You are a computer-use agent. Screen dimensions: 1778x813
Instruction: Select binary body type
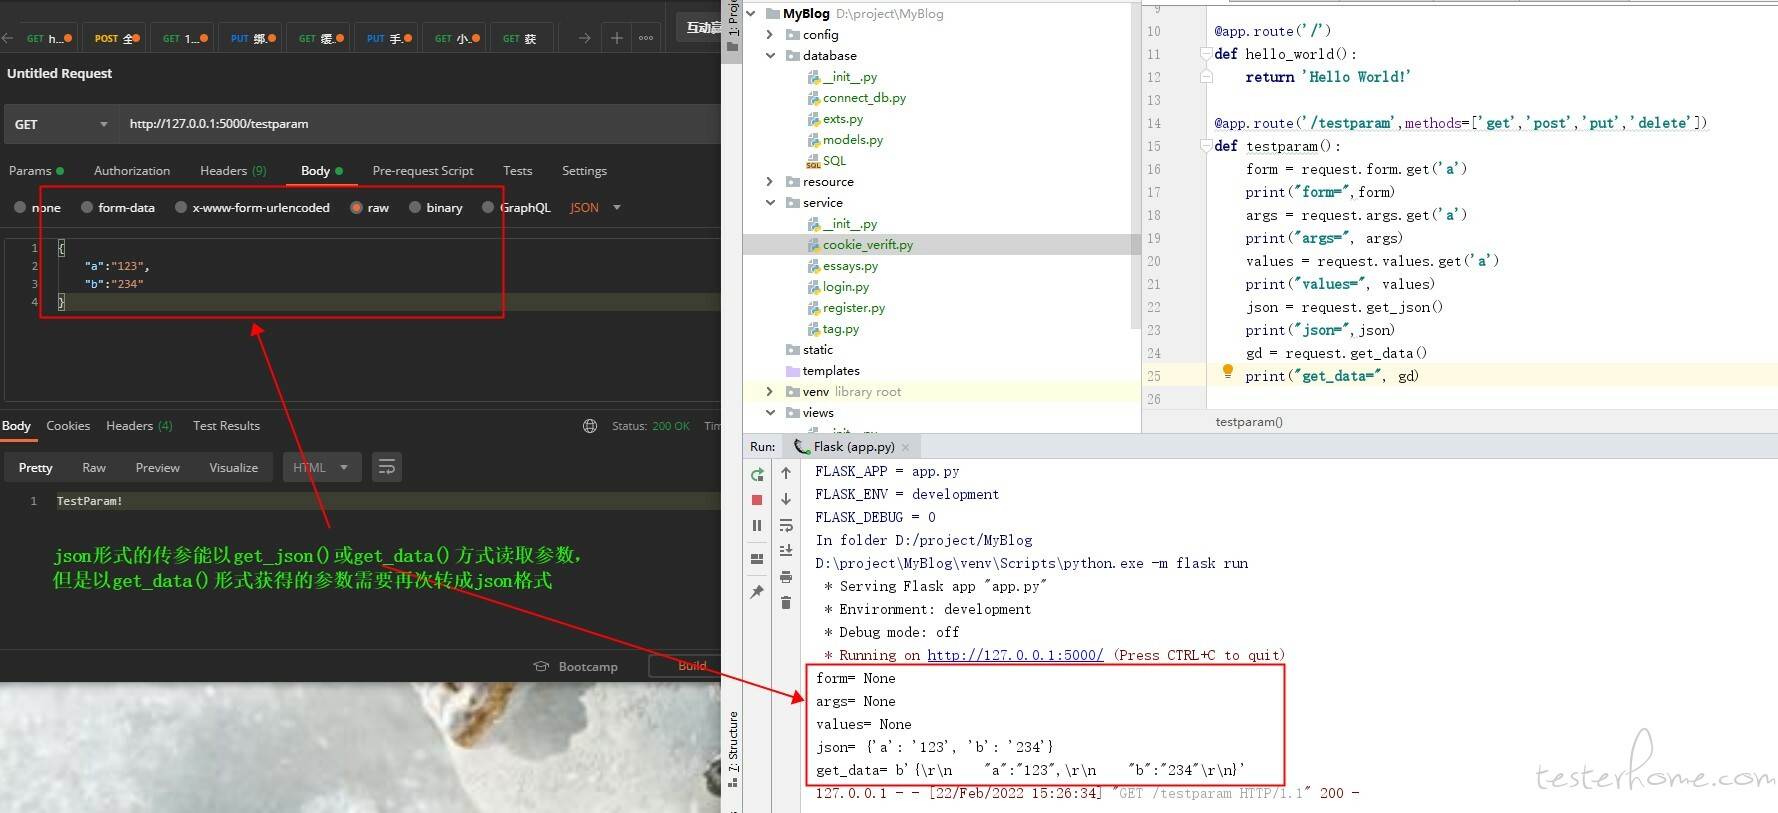pos(436,208)
